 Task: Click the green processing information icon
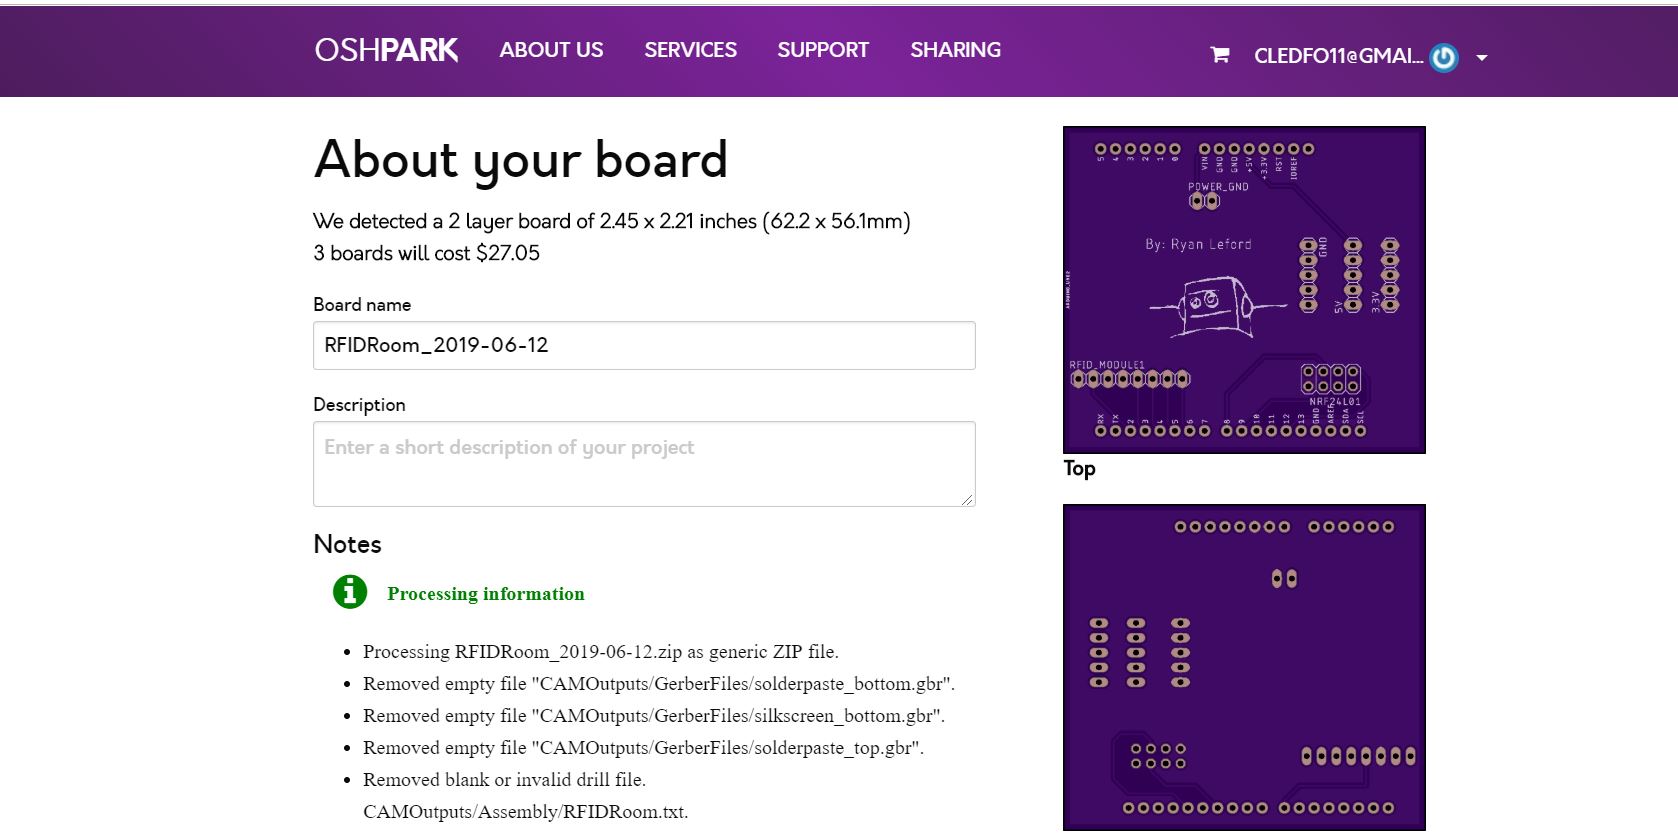(x=350, y=592)
